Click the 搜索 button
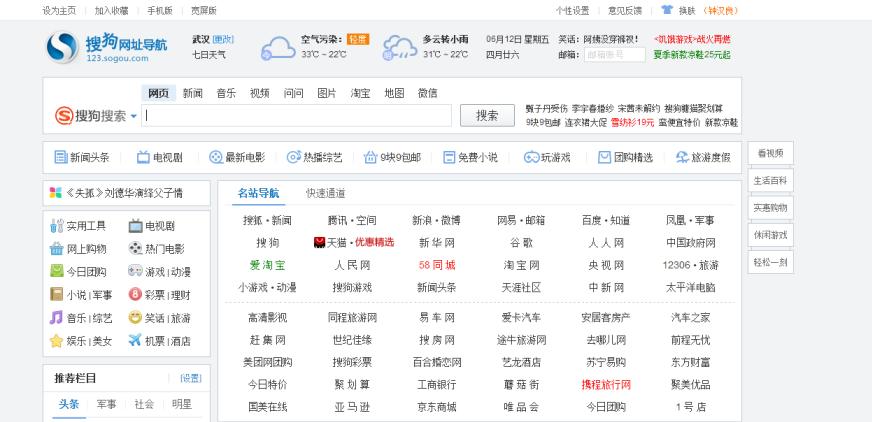 click(x=487, y=116)
